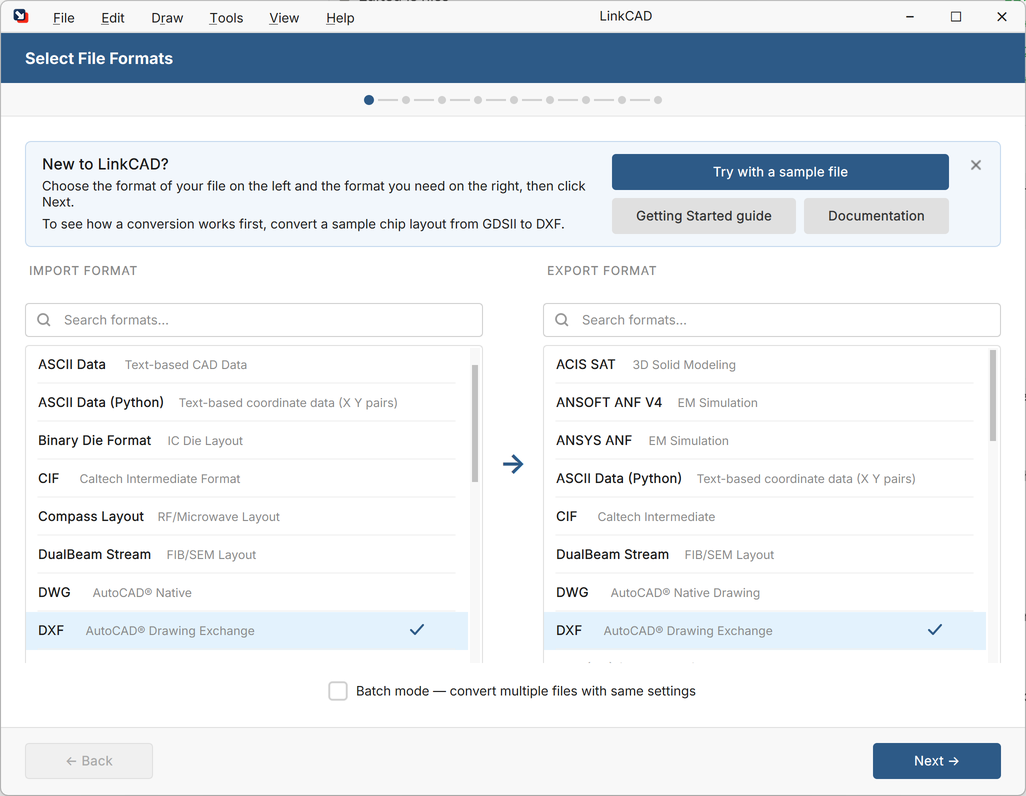Select ASCII Data import format
This screenshot has height=796, width=1026.
(x=247, y=365)
